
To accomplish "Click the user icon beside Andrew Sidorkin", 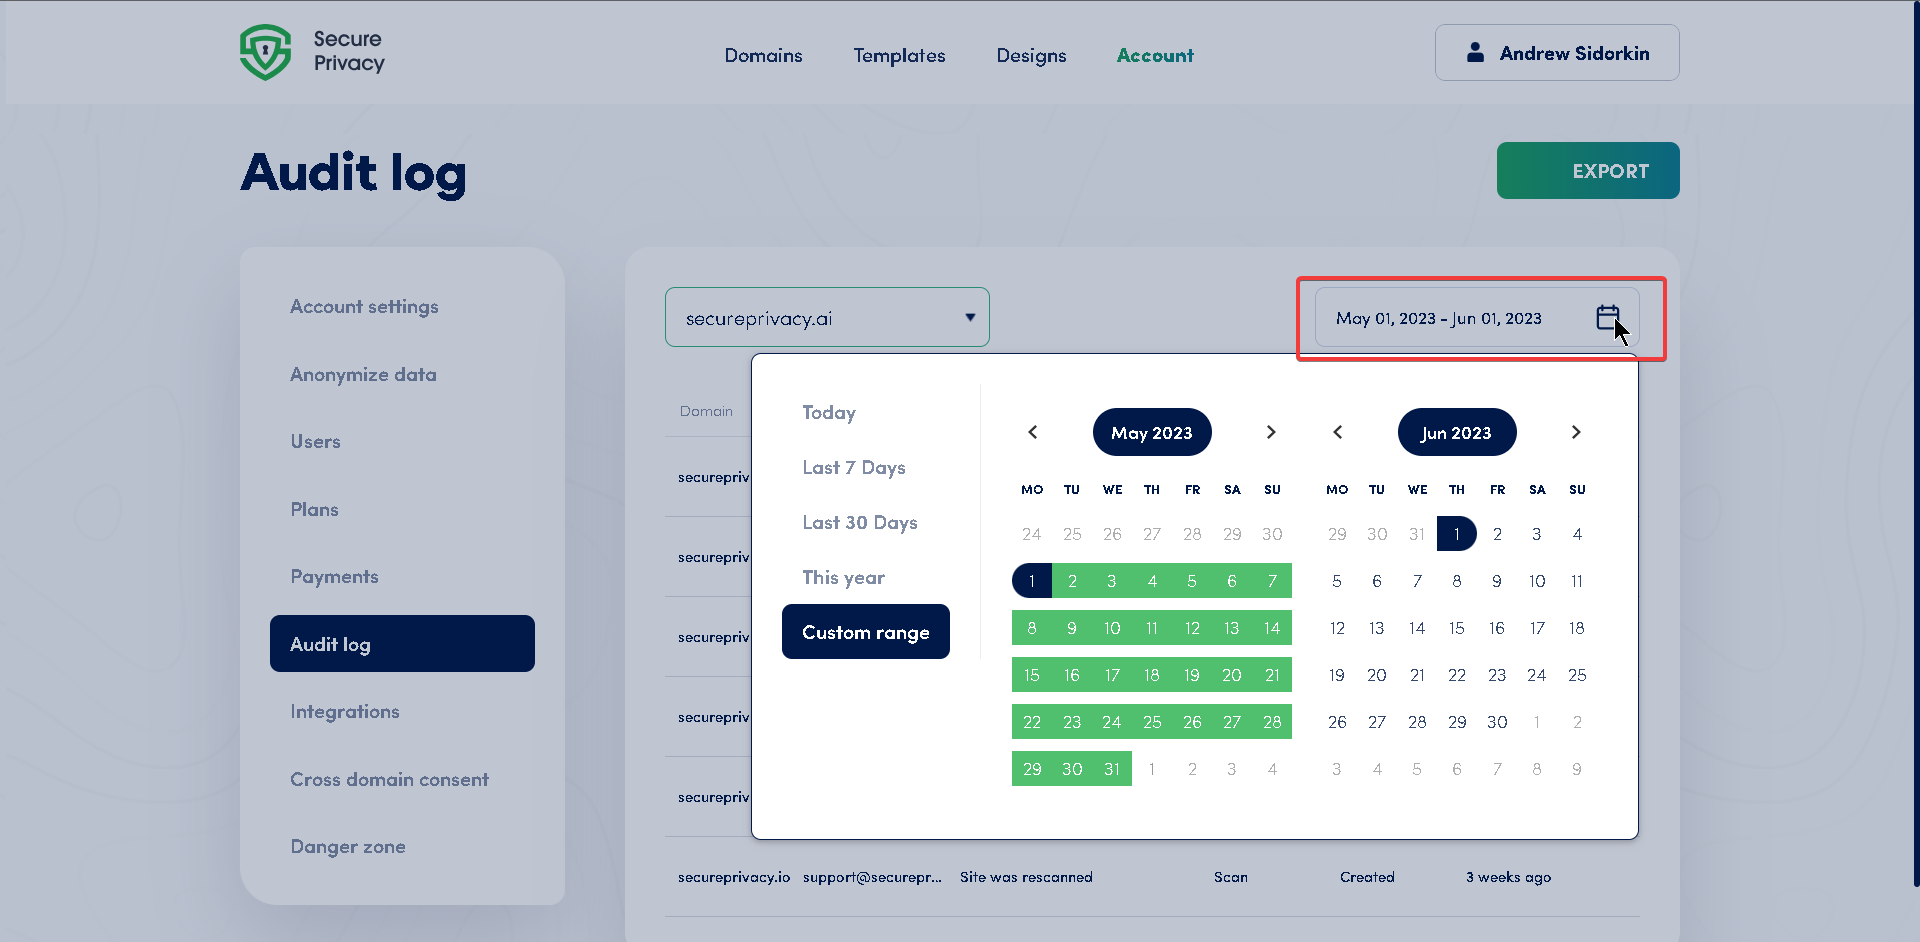I will (1474, 53).
